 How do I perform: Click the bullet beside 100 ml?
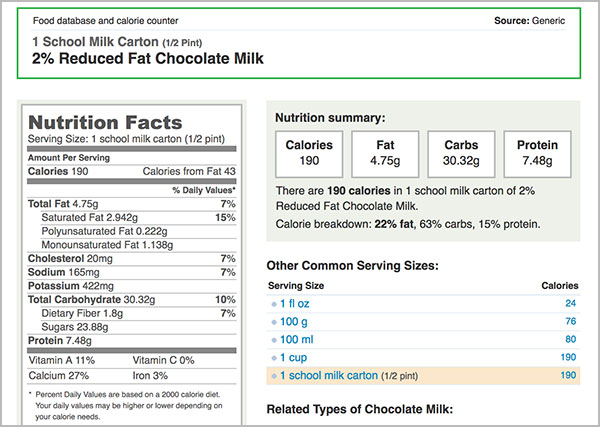[274, 341]
